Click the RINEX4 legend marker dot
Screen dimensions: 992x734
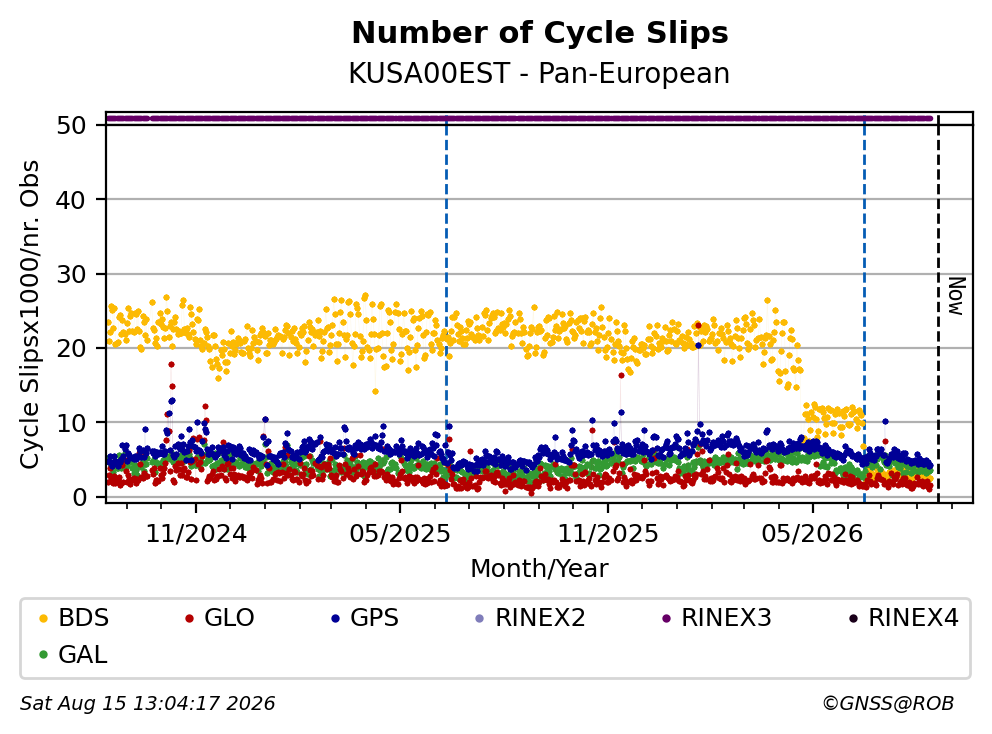tap(853, 618)
